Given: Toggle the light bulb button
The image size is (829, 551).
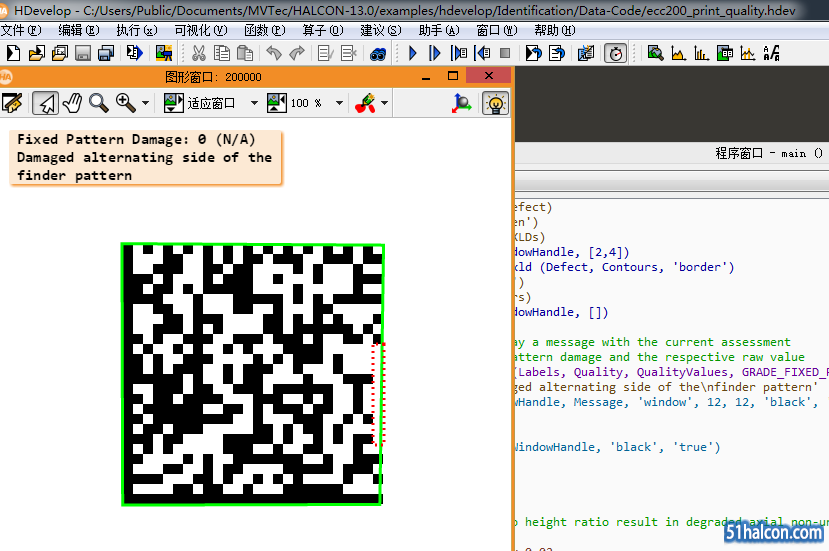Looking at the screenshot, I should pyautogui.click(x=495, y=103).
